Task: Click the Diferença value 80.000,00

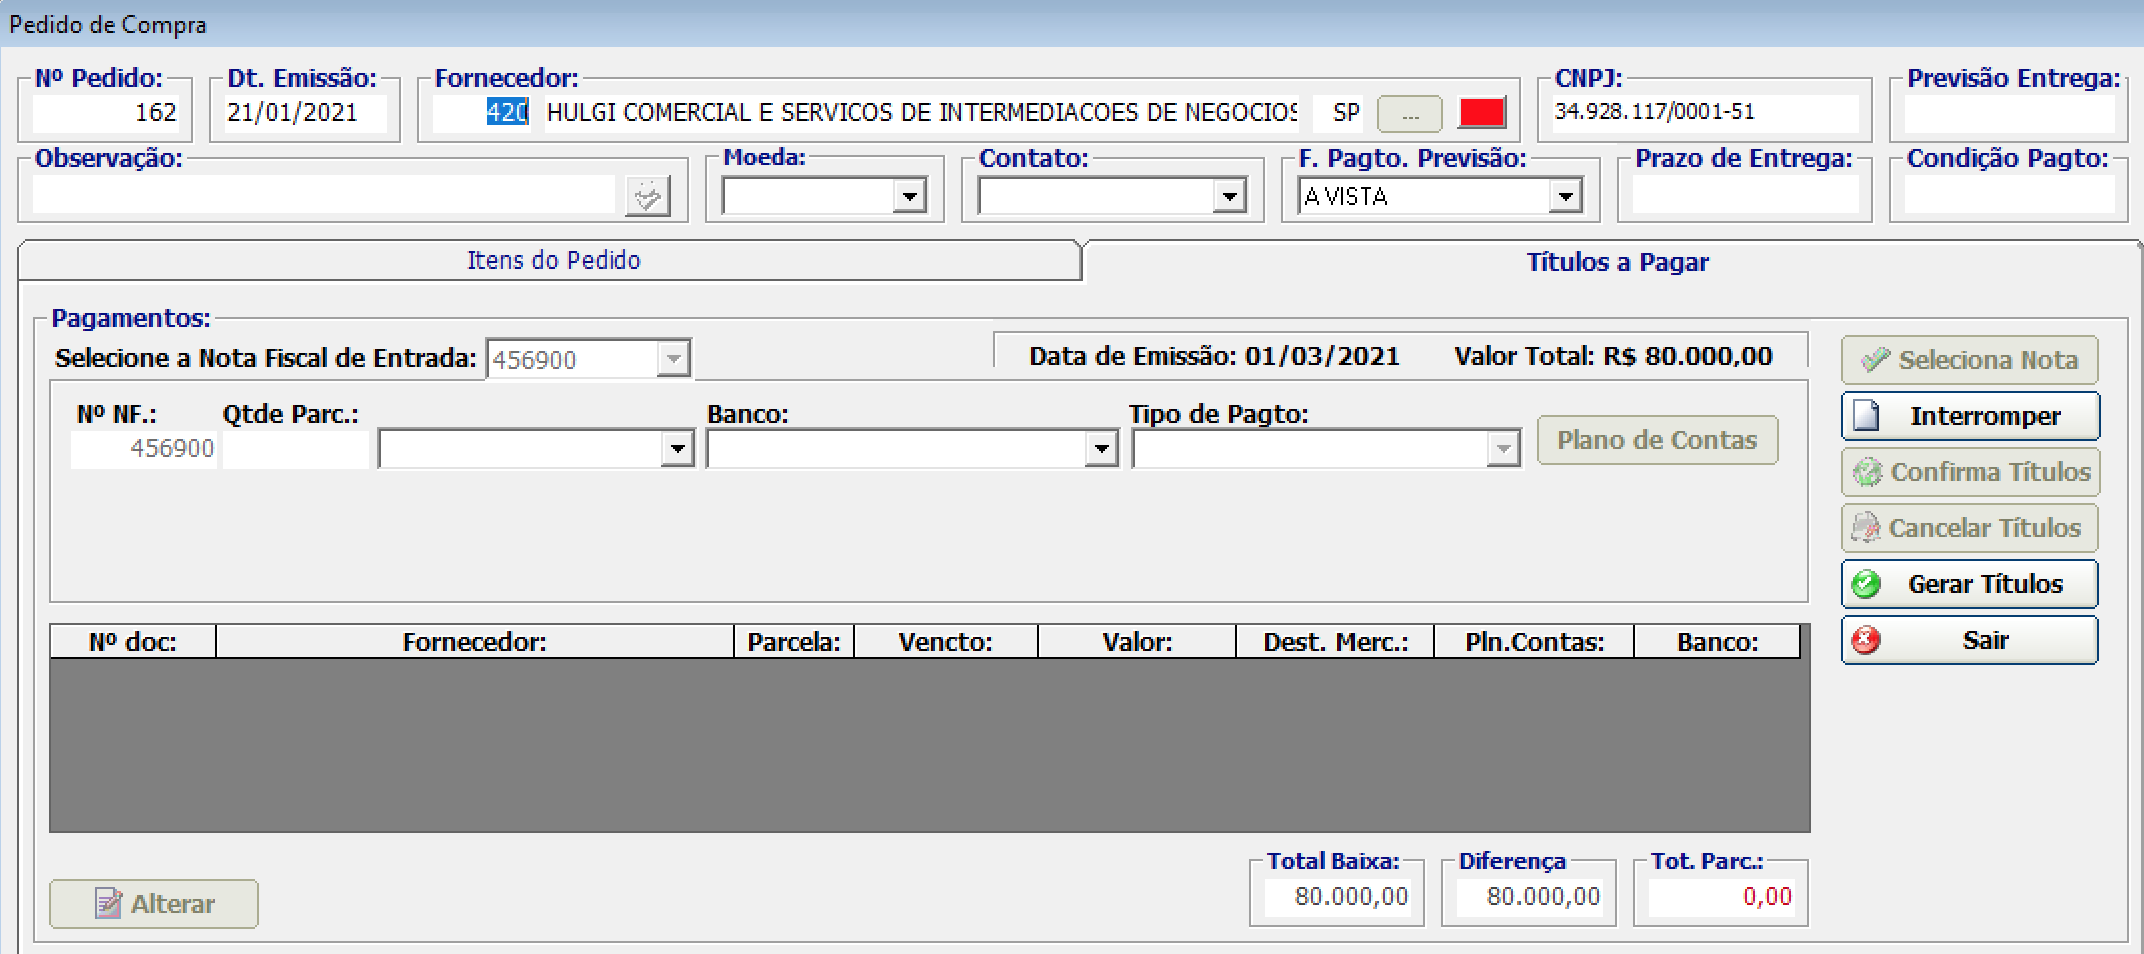Action: point(1529,896)
